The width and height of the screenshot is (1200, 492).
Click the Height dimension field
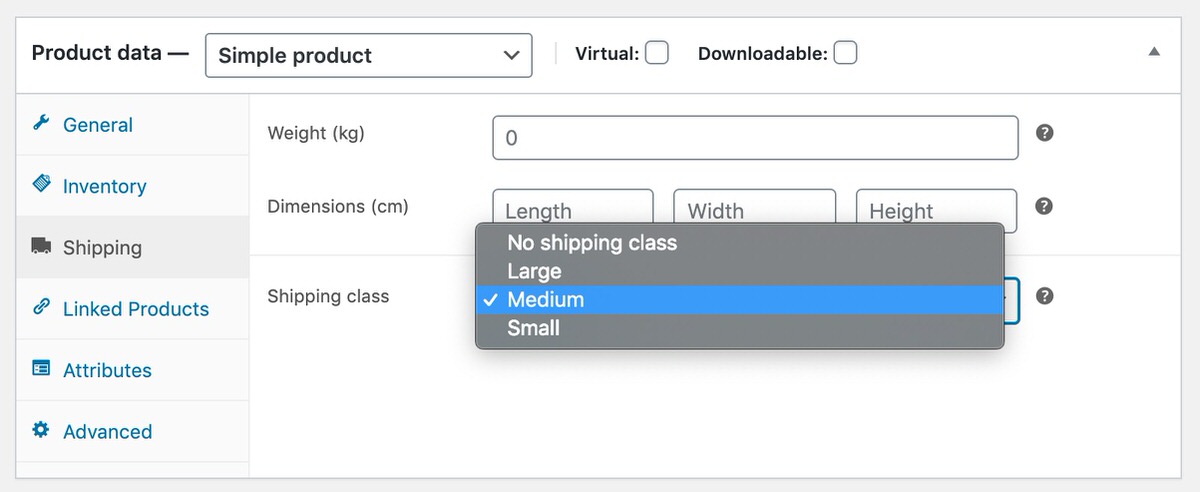pos(936,211)
